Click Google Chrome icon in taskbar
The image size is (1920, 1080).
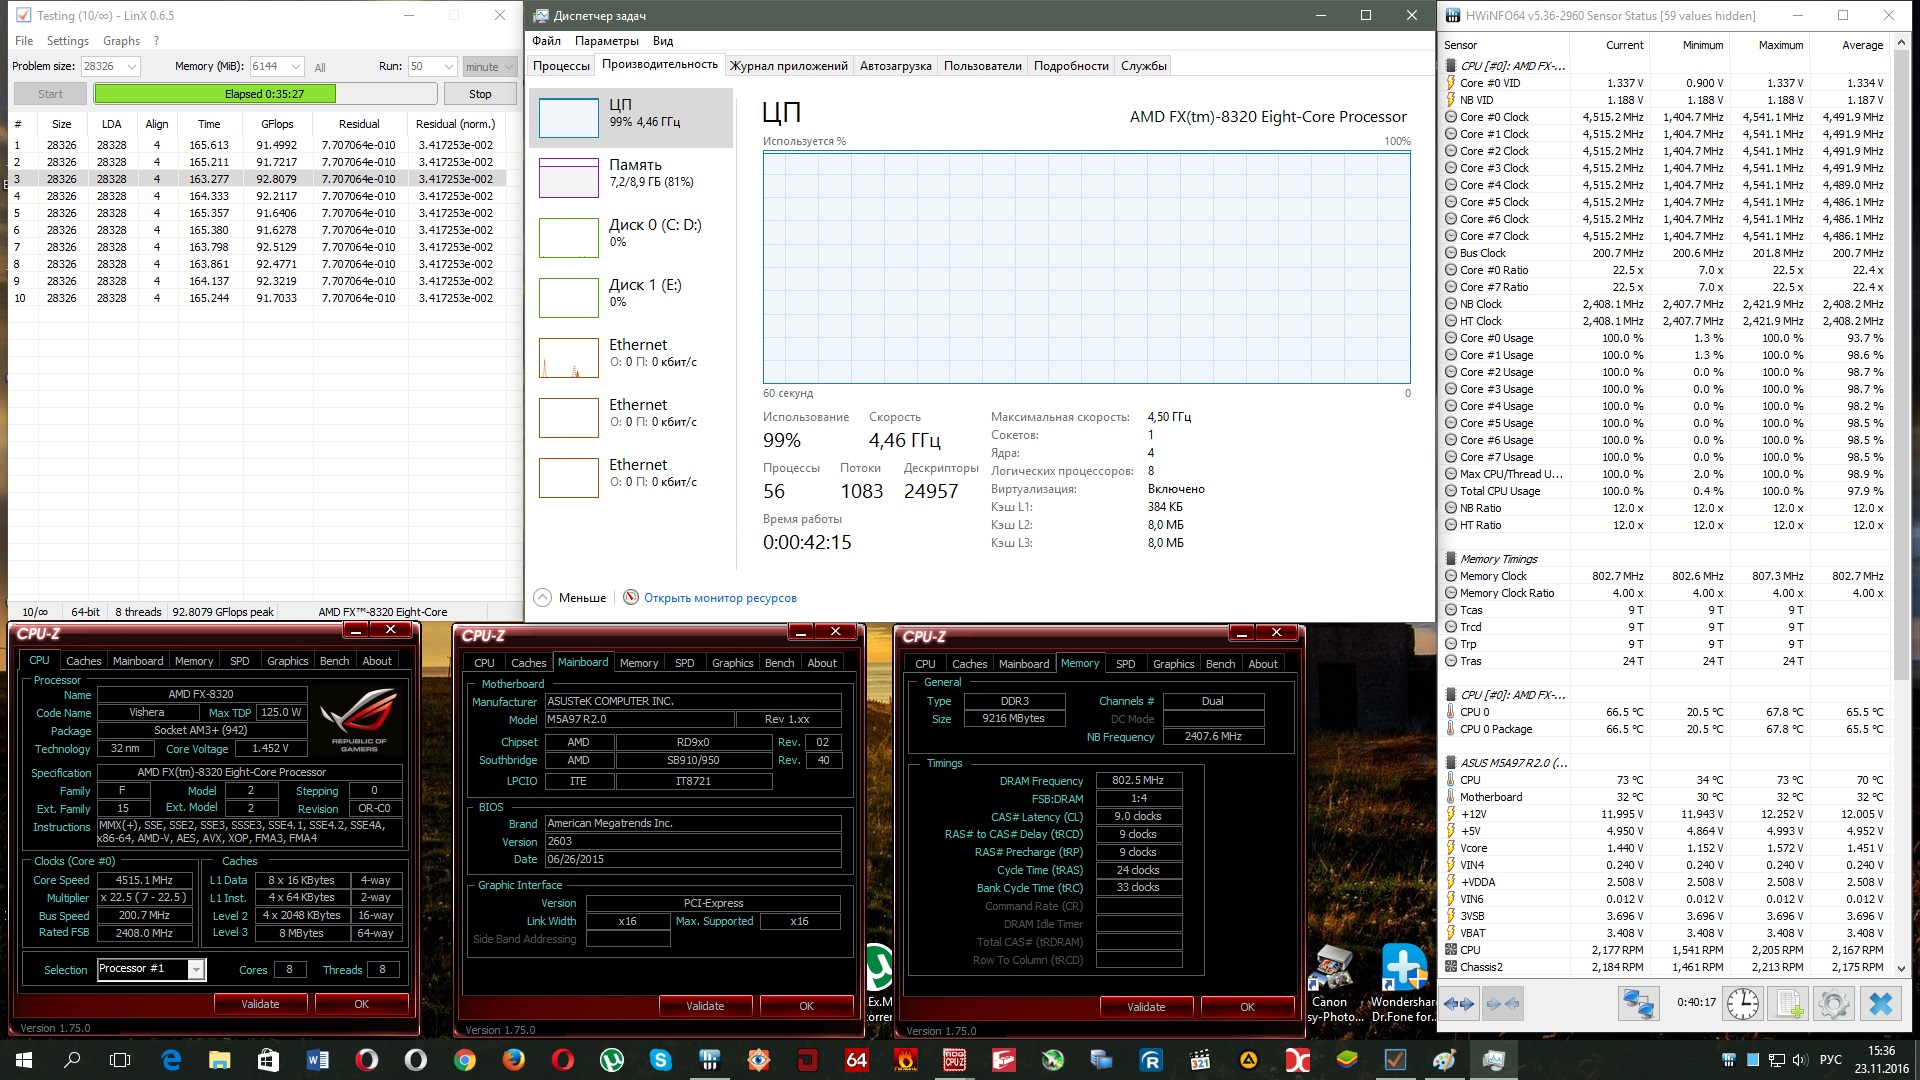tap(465, 1059)
